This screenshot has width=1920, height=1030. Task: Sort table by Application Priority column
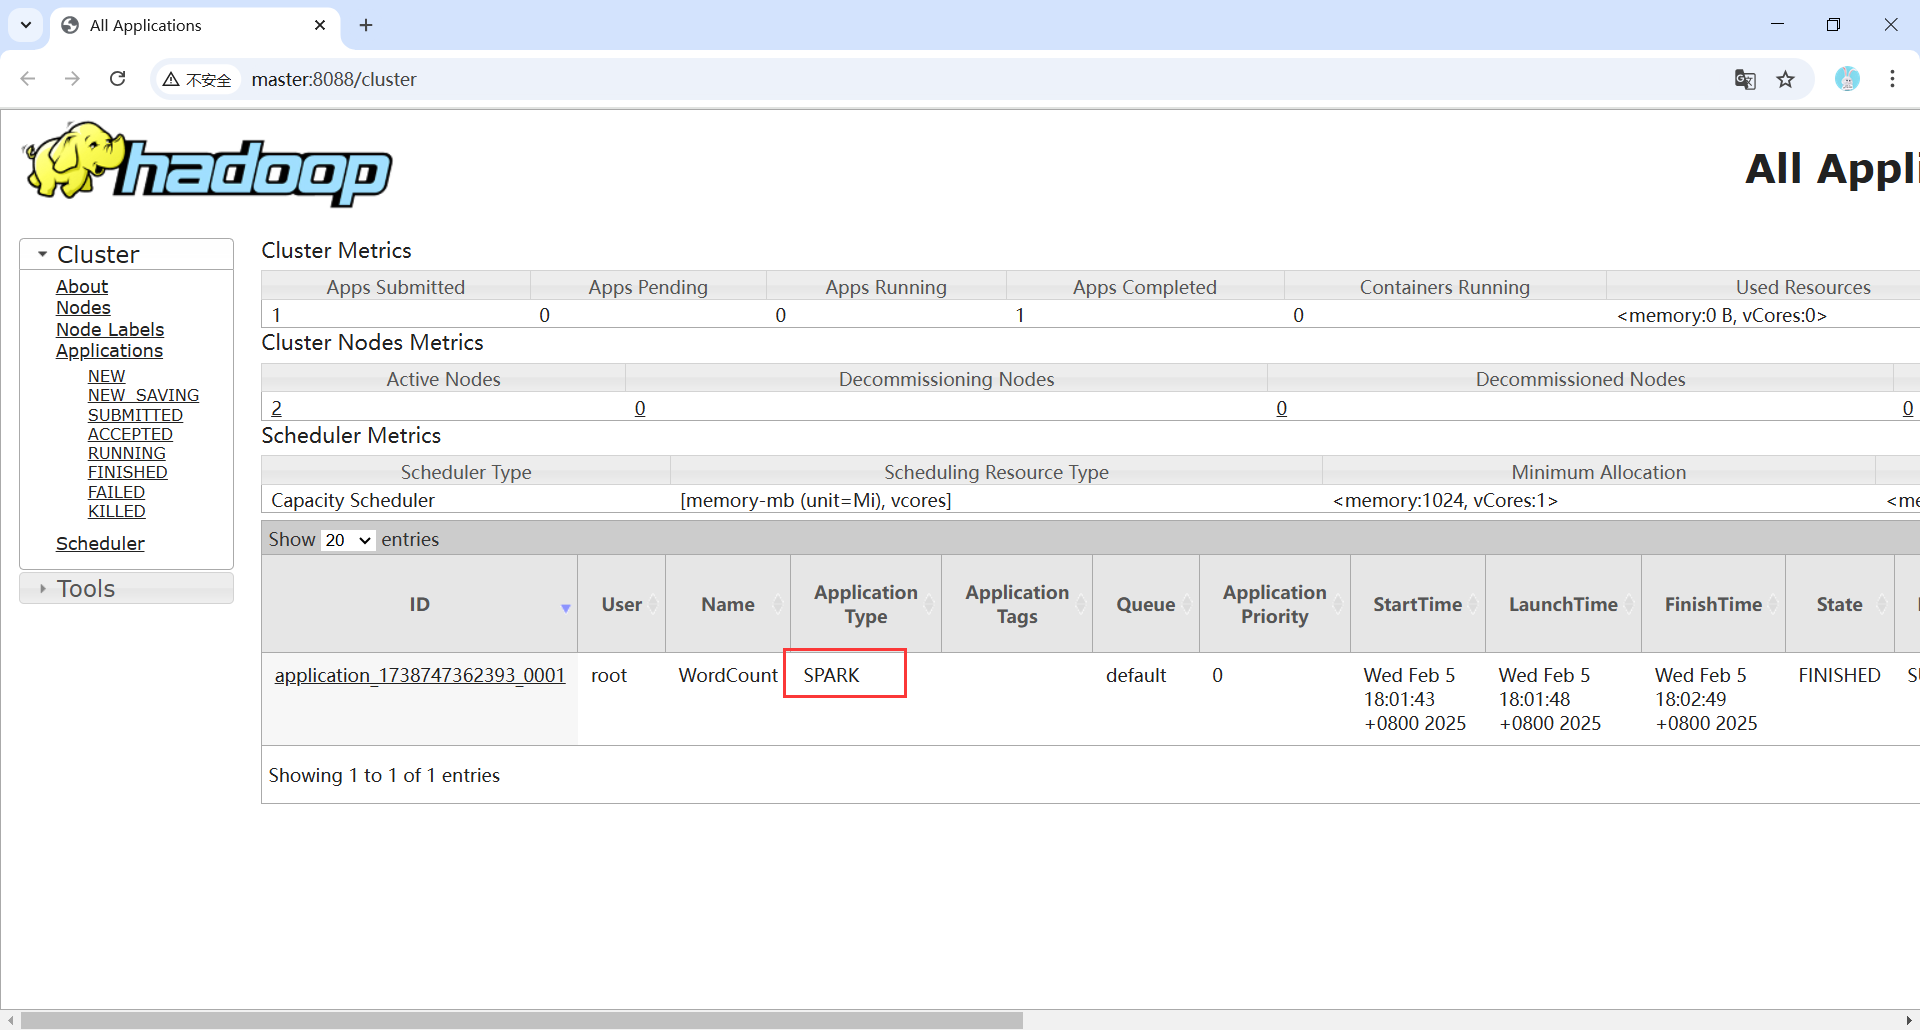point(1275,604)
